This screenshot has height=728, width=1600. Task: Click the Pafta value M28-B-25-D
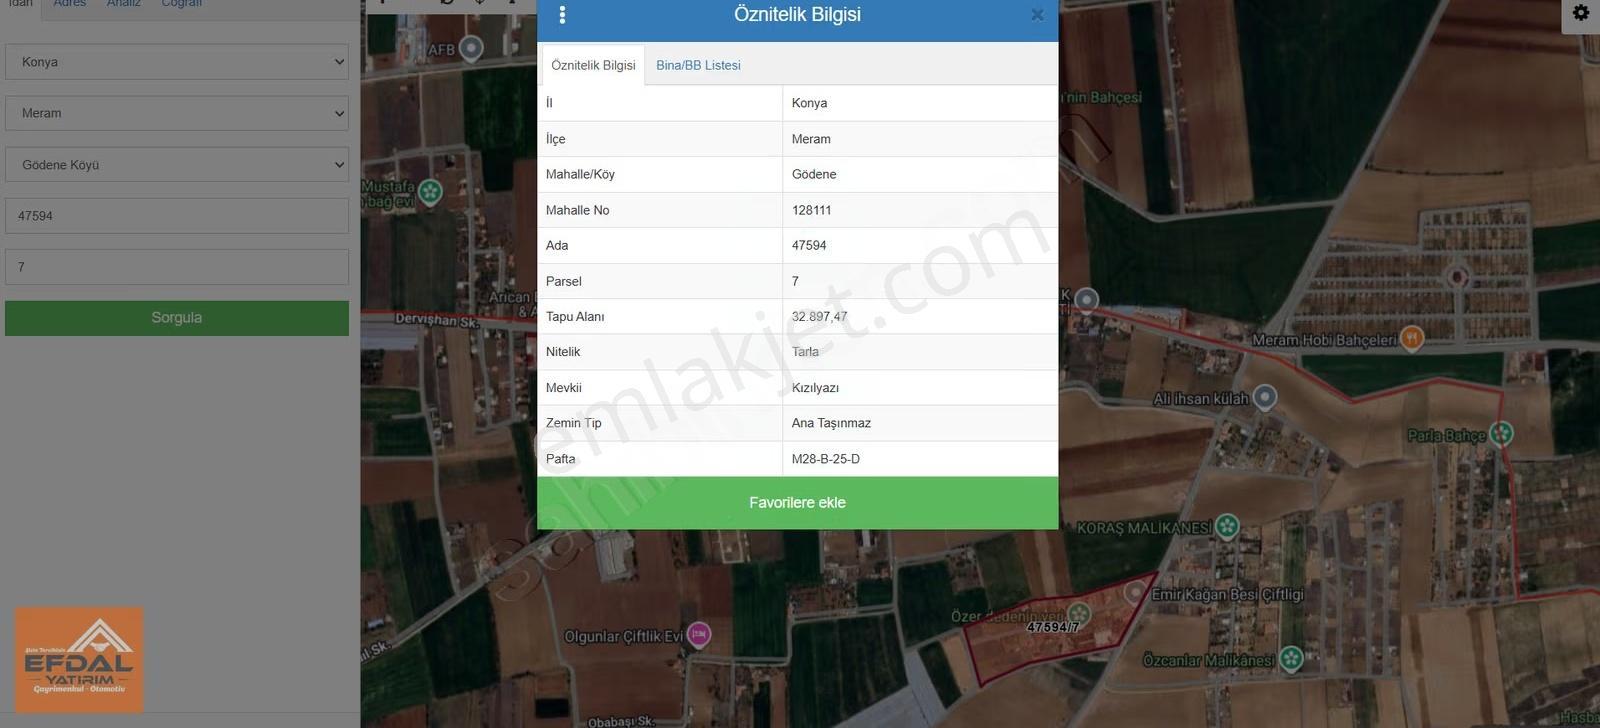[826, 459]
